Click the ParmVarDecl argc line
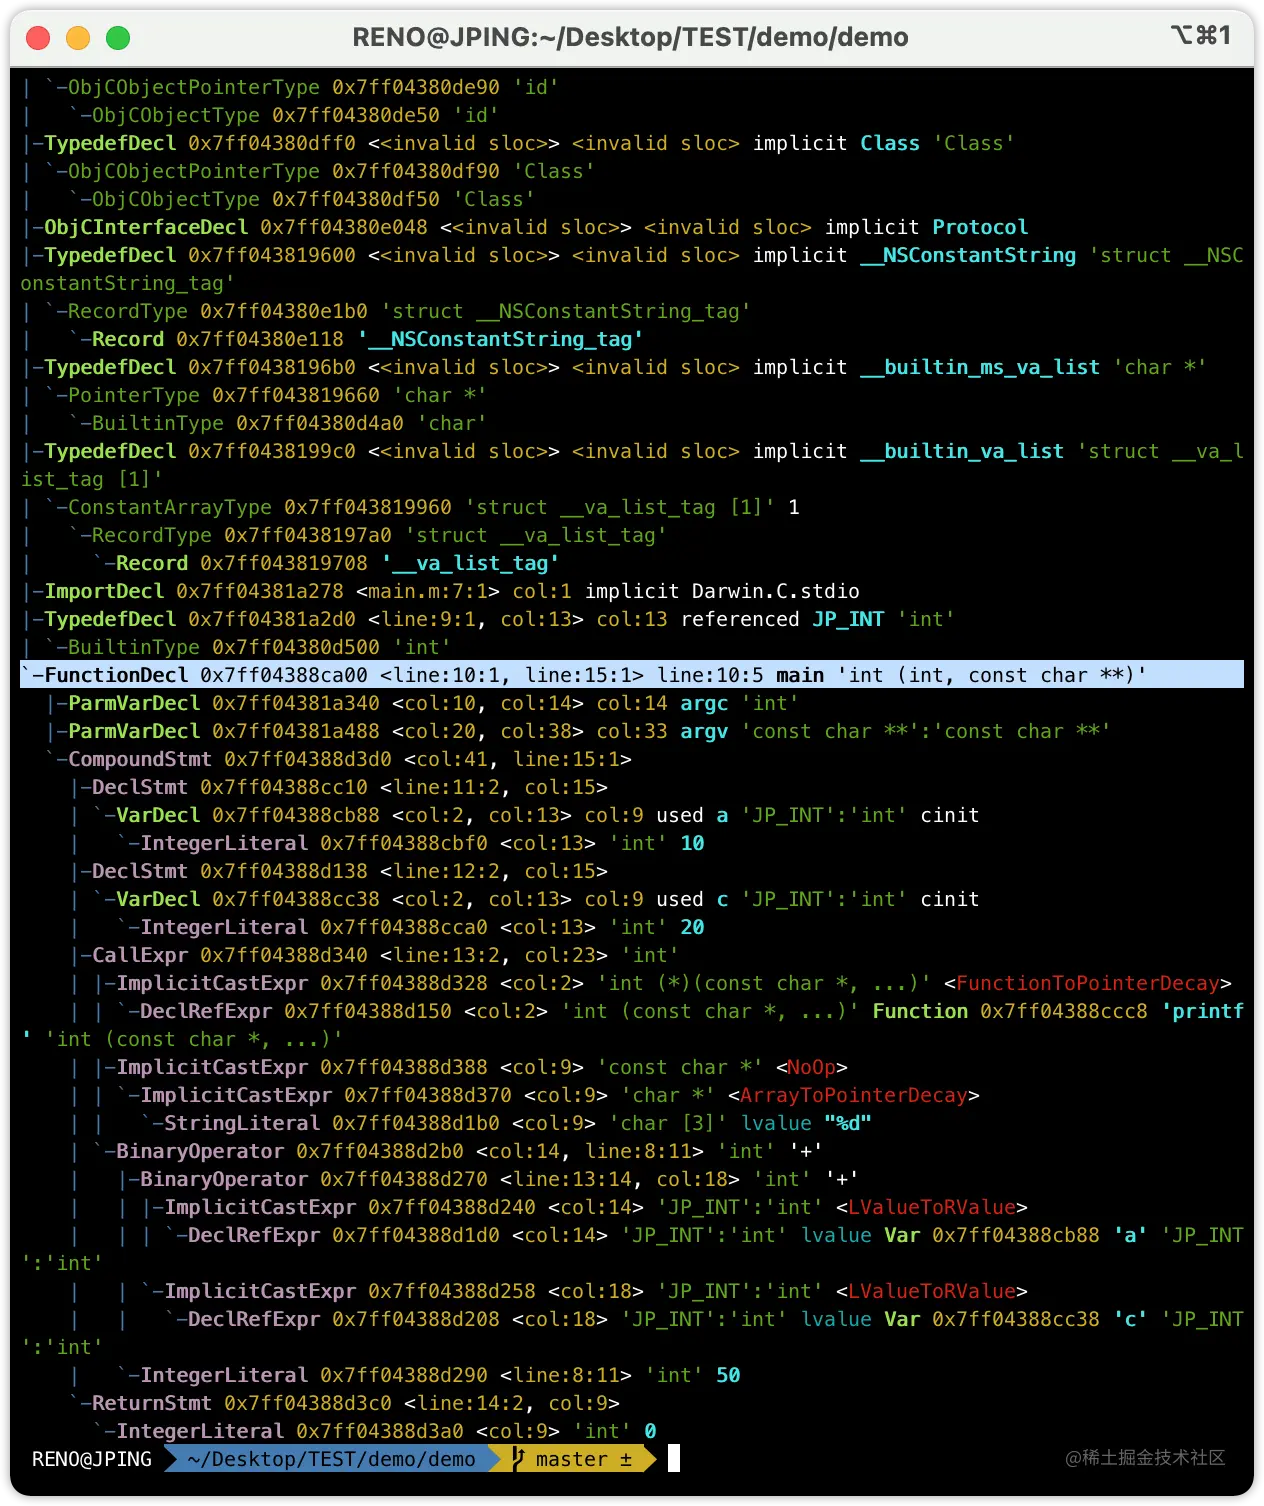 tap(423, 703)
